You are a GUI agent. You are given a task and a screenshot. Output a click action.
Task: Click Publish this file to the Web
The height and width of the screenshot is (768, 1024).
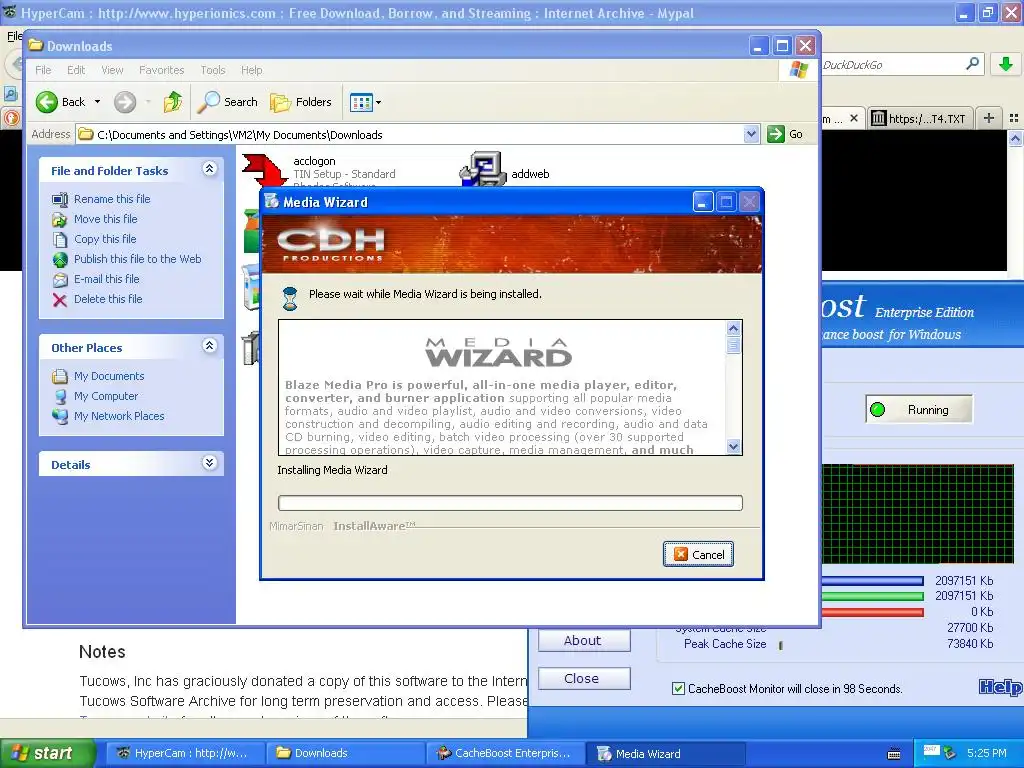coord(137,259)
